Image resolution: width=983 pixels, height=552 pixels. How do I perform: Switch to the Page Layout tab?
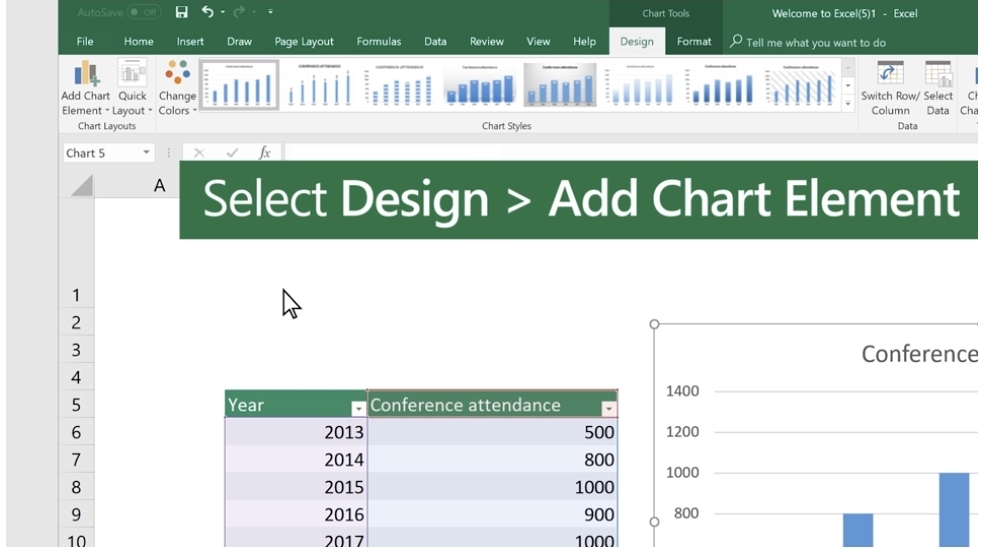click(x=304, y=41)
